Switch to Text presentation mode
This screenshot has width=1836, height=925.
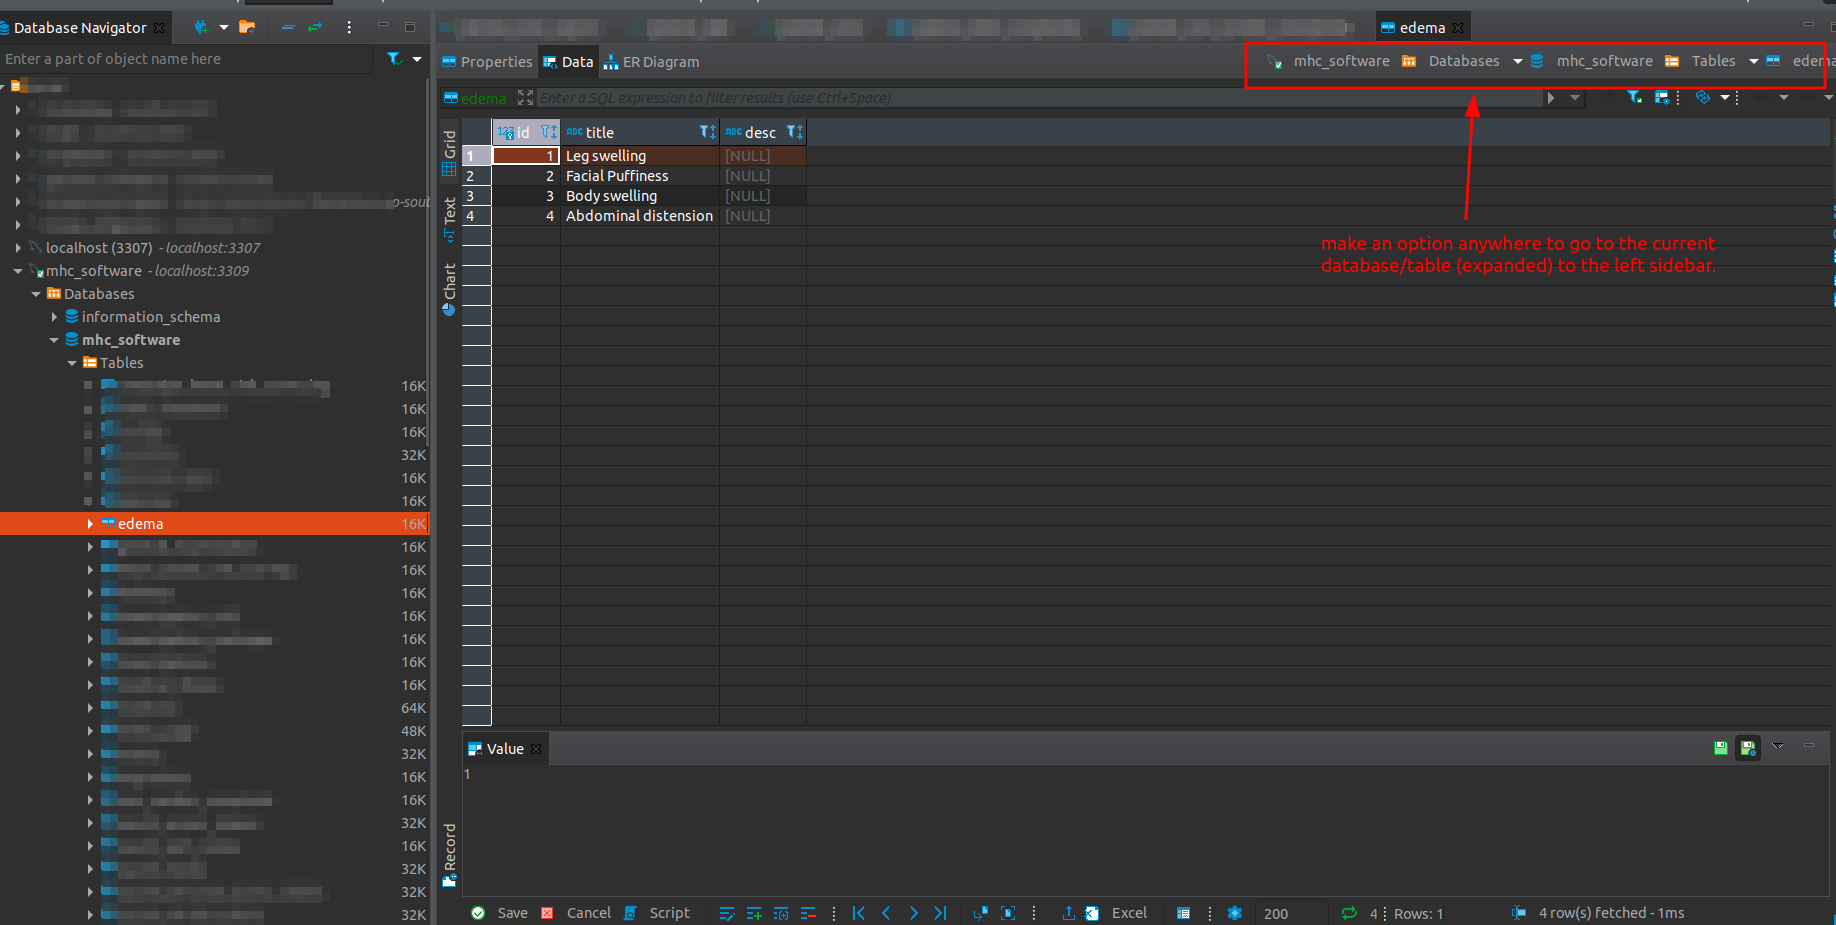pyautogui.click(x=450, y=219)
